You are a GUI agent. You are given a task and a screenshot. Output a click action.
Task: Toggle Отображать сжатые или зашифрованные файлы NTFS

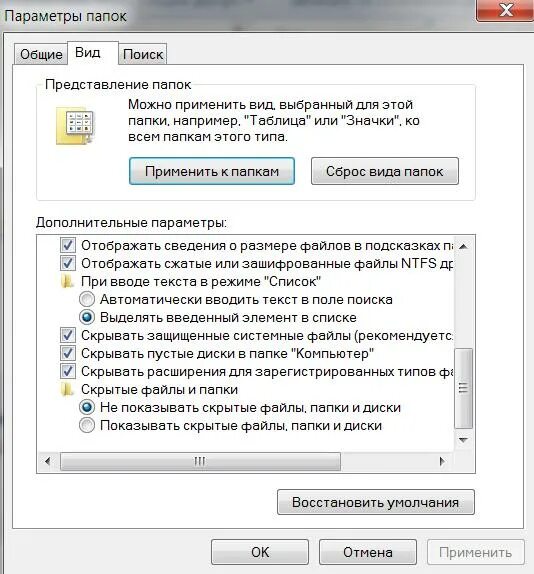pos(68,263)
